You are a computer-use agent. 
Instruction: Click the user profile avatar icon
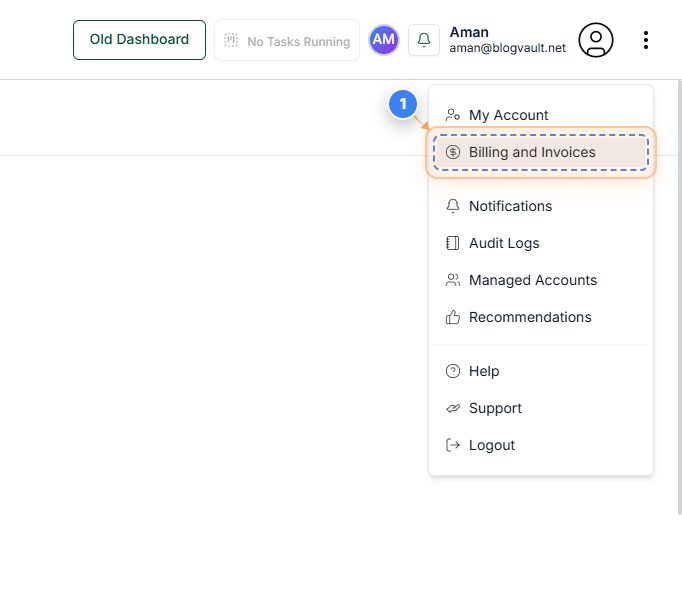click(x=595, y=40)
